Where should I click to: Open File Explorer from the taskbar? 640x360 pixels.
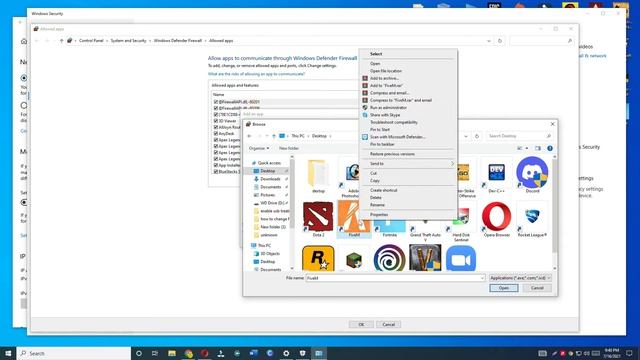coord(172,353)
